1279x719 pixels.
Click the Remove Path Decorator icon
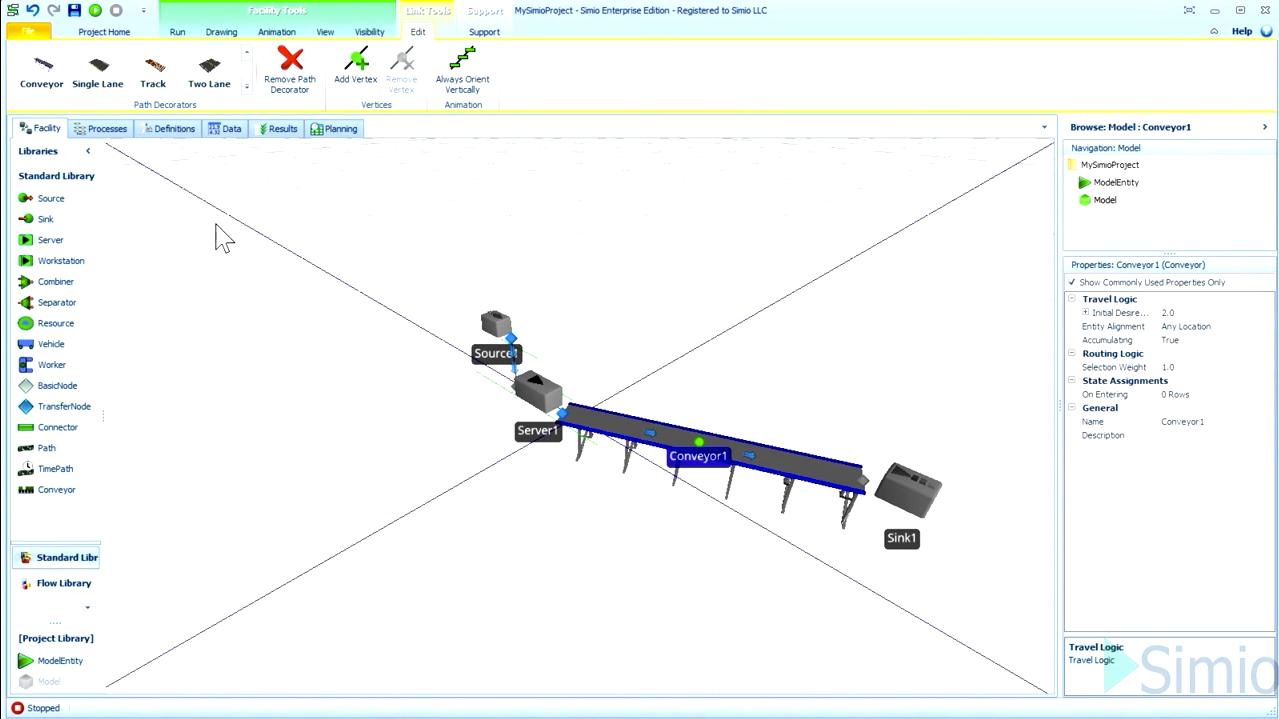coord(290,61)
